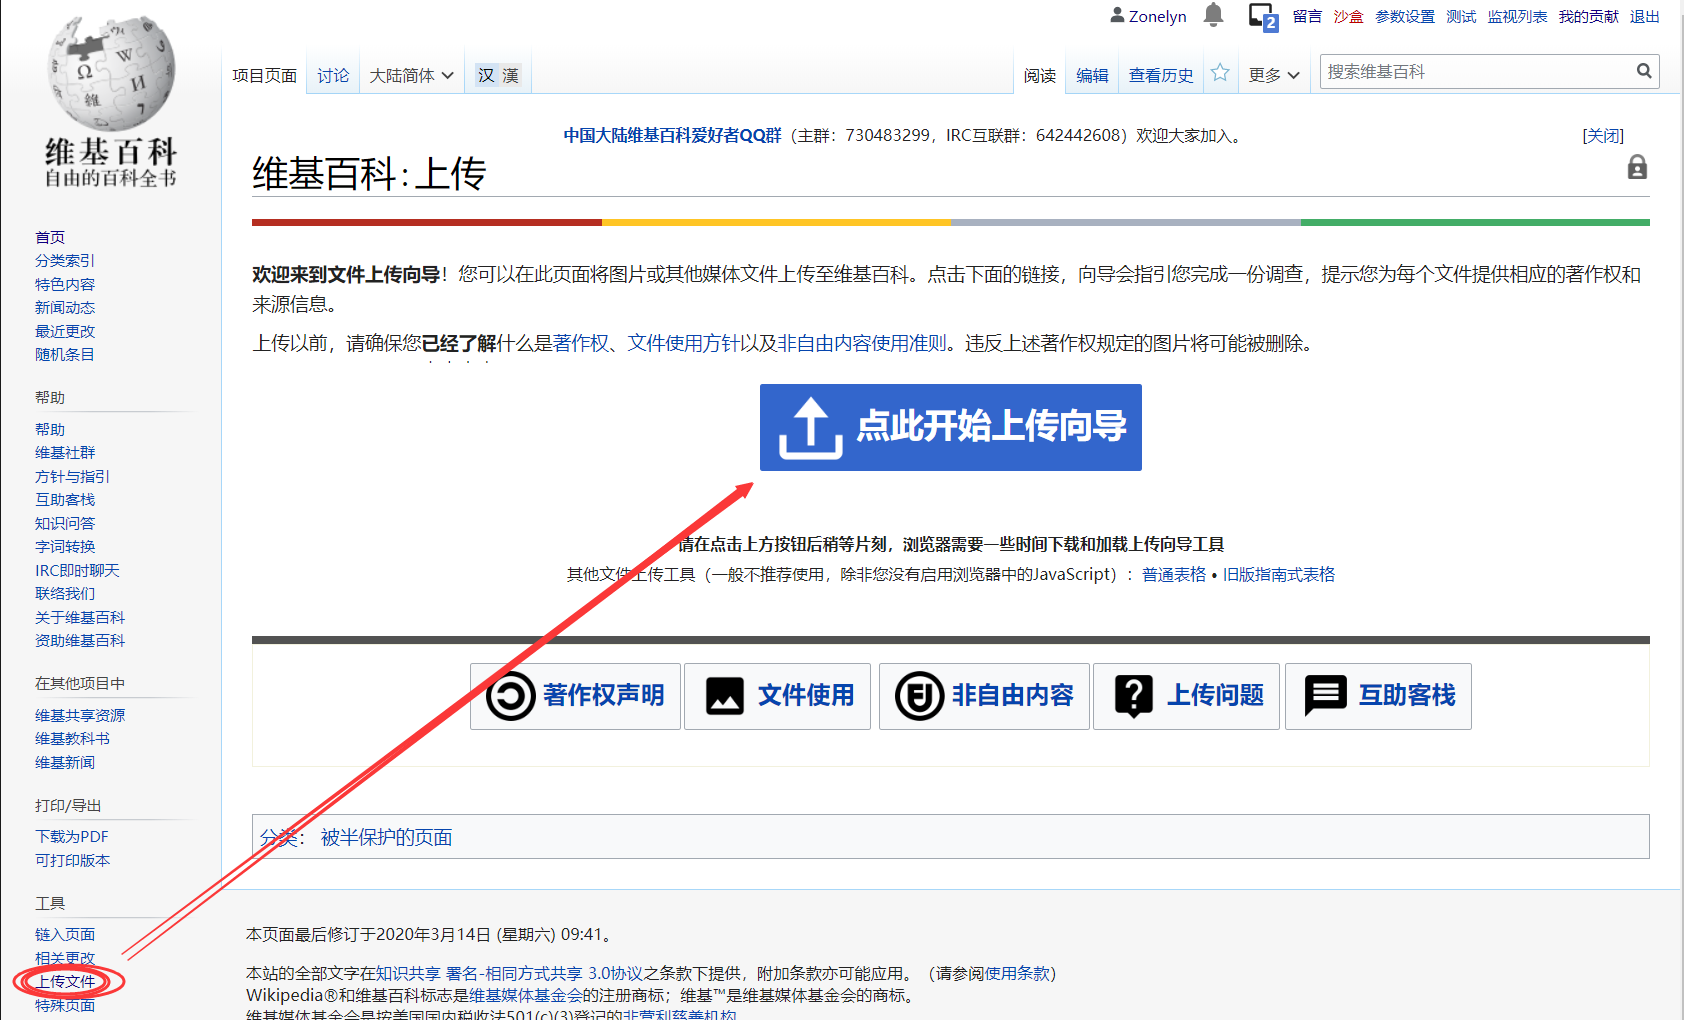The width and height of the screenshot is (1684, 1020).
Task: Open 资助维基百科 in the sidebar
Action: click(x=80, y=640)
